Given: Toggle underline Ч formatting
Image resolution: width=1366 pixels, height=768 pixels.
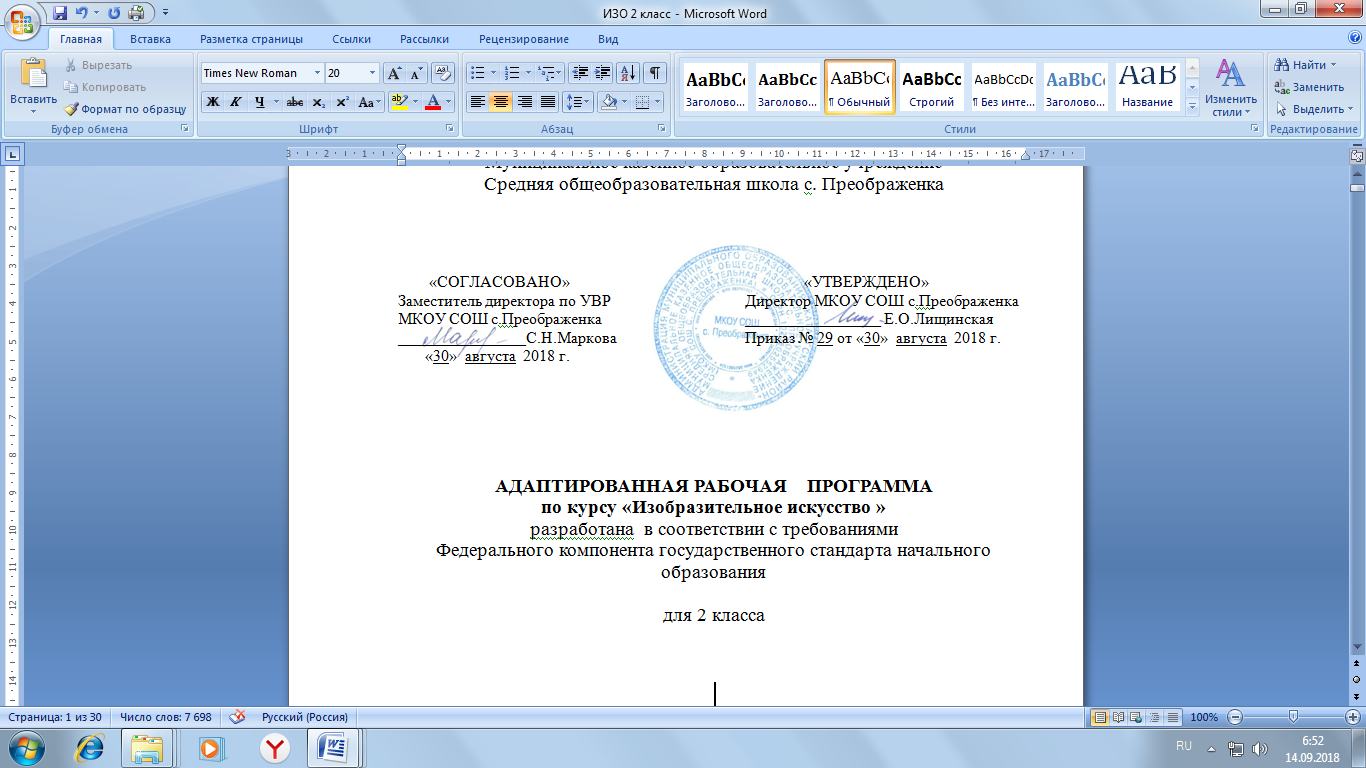Looking at the screenshot, I should tap(259, 102).
